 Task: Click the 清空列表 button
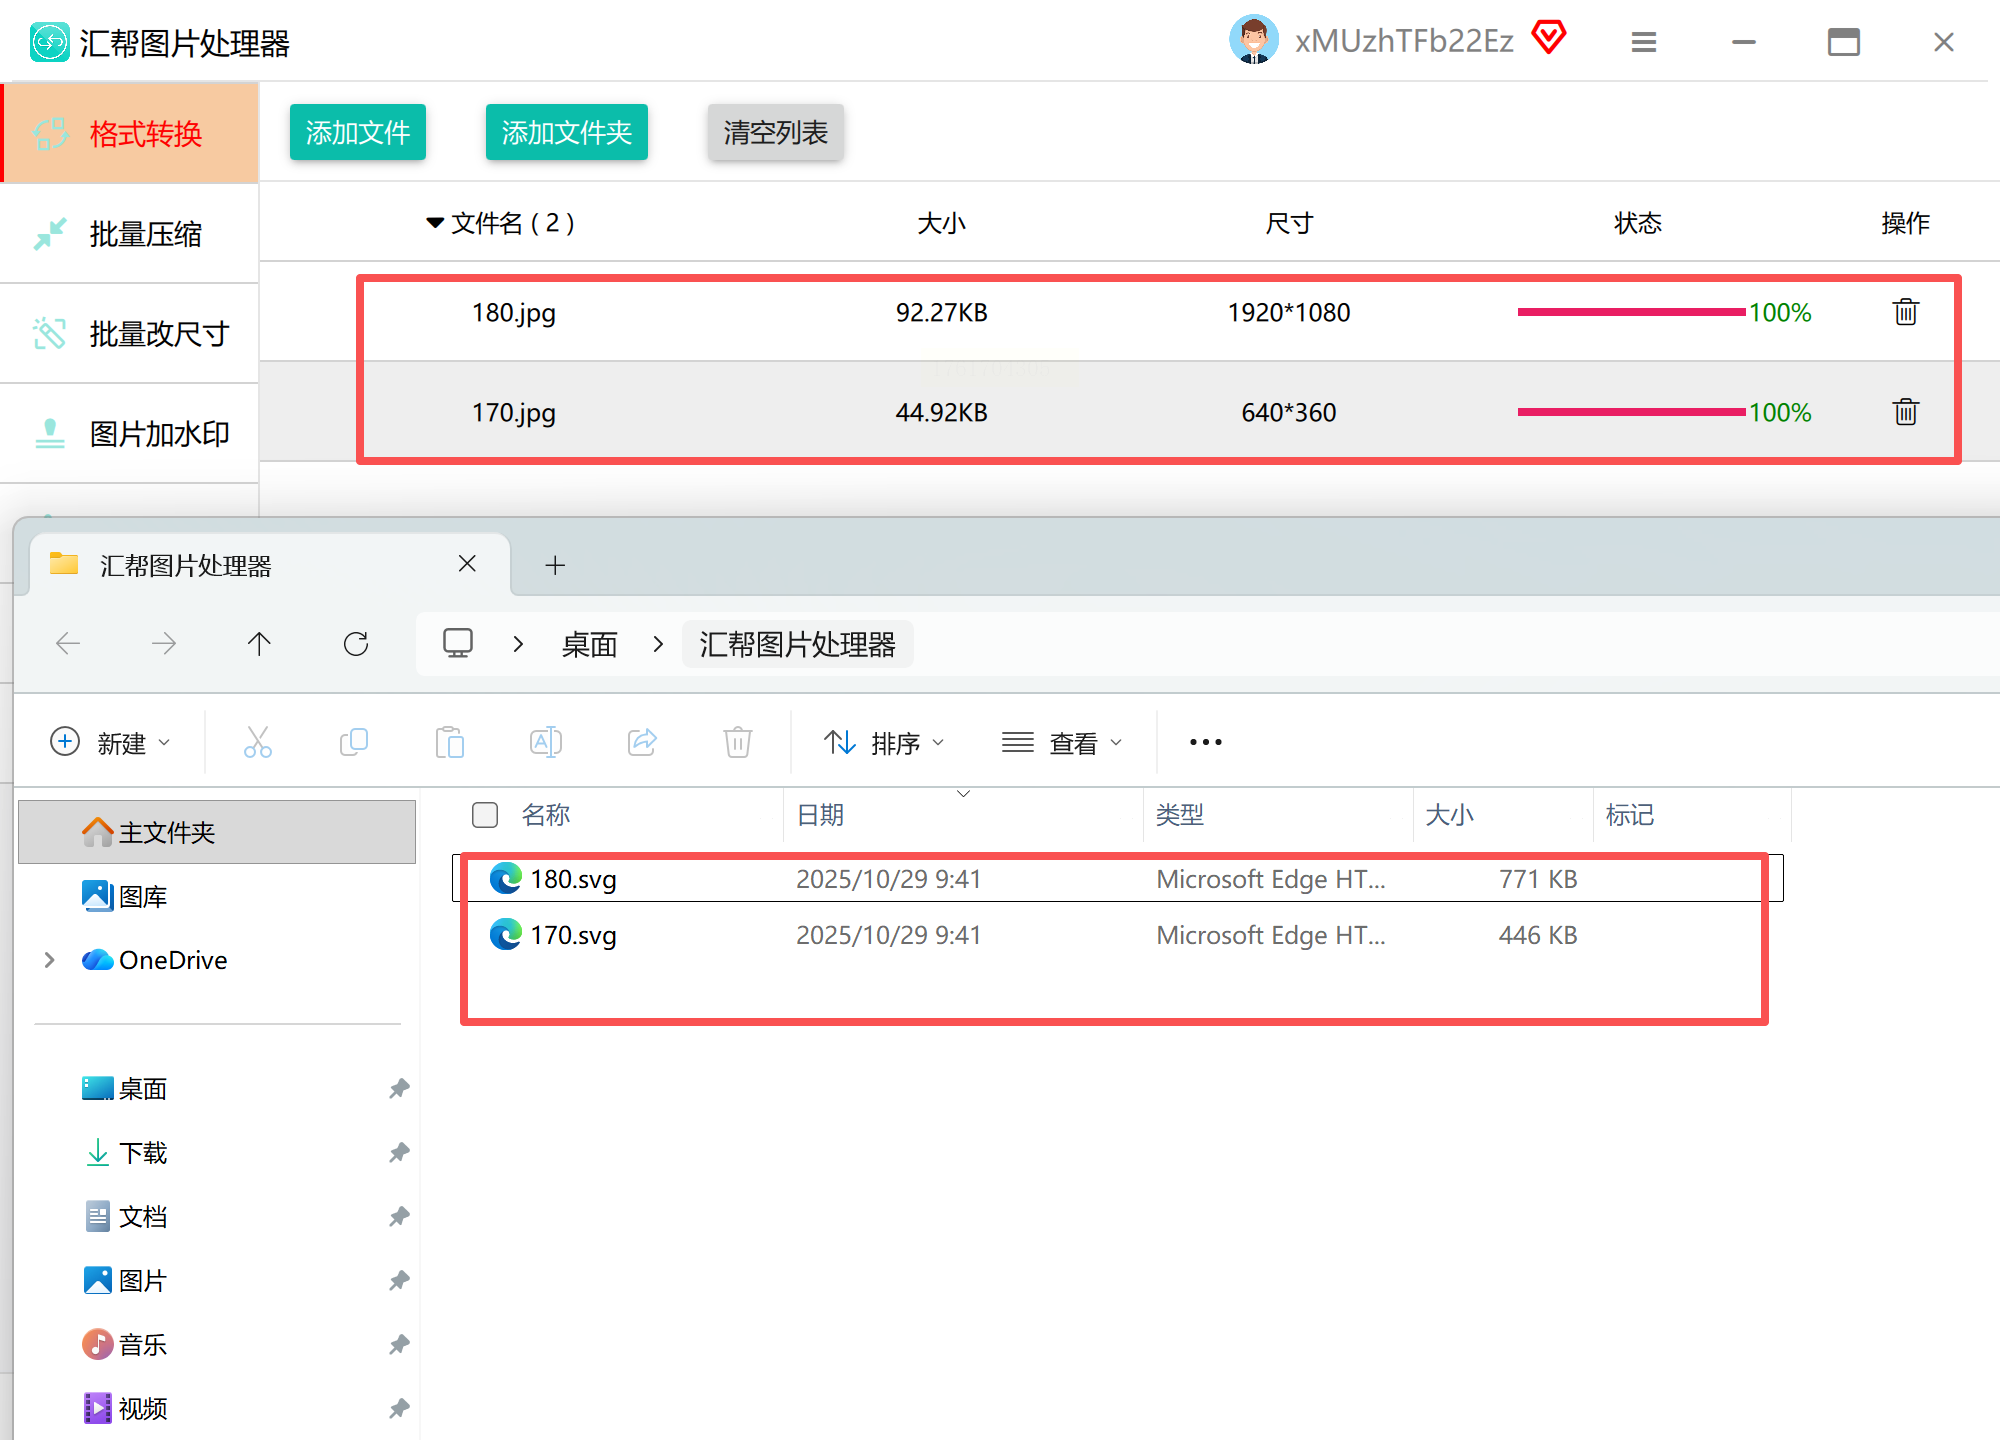pyautogui.click(x=775, y=132)
